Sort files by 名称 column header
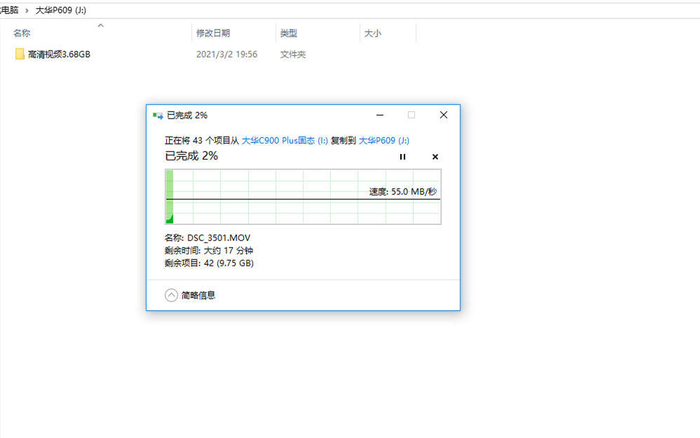Viewport: 700px width, 438px height. point(22,33)
